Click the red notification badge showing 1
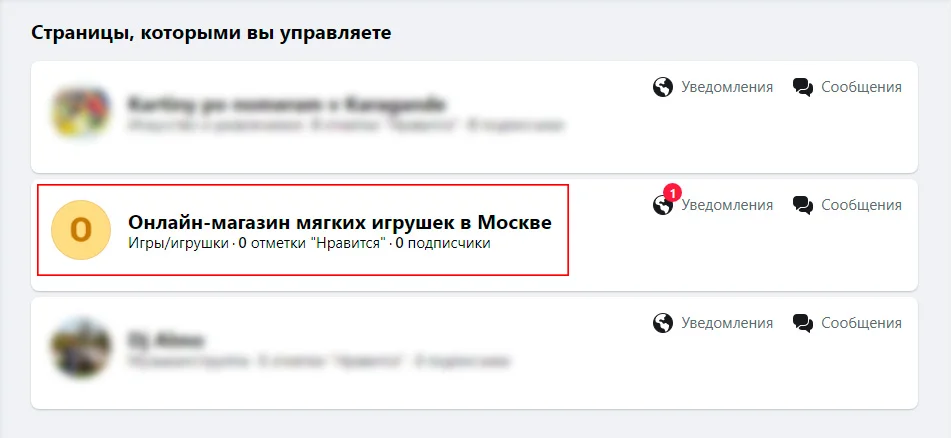This screenshot has width=951, height=438. click(672, 192)
